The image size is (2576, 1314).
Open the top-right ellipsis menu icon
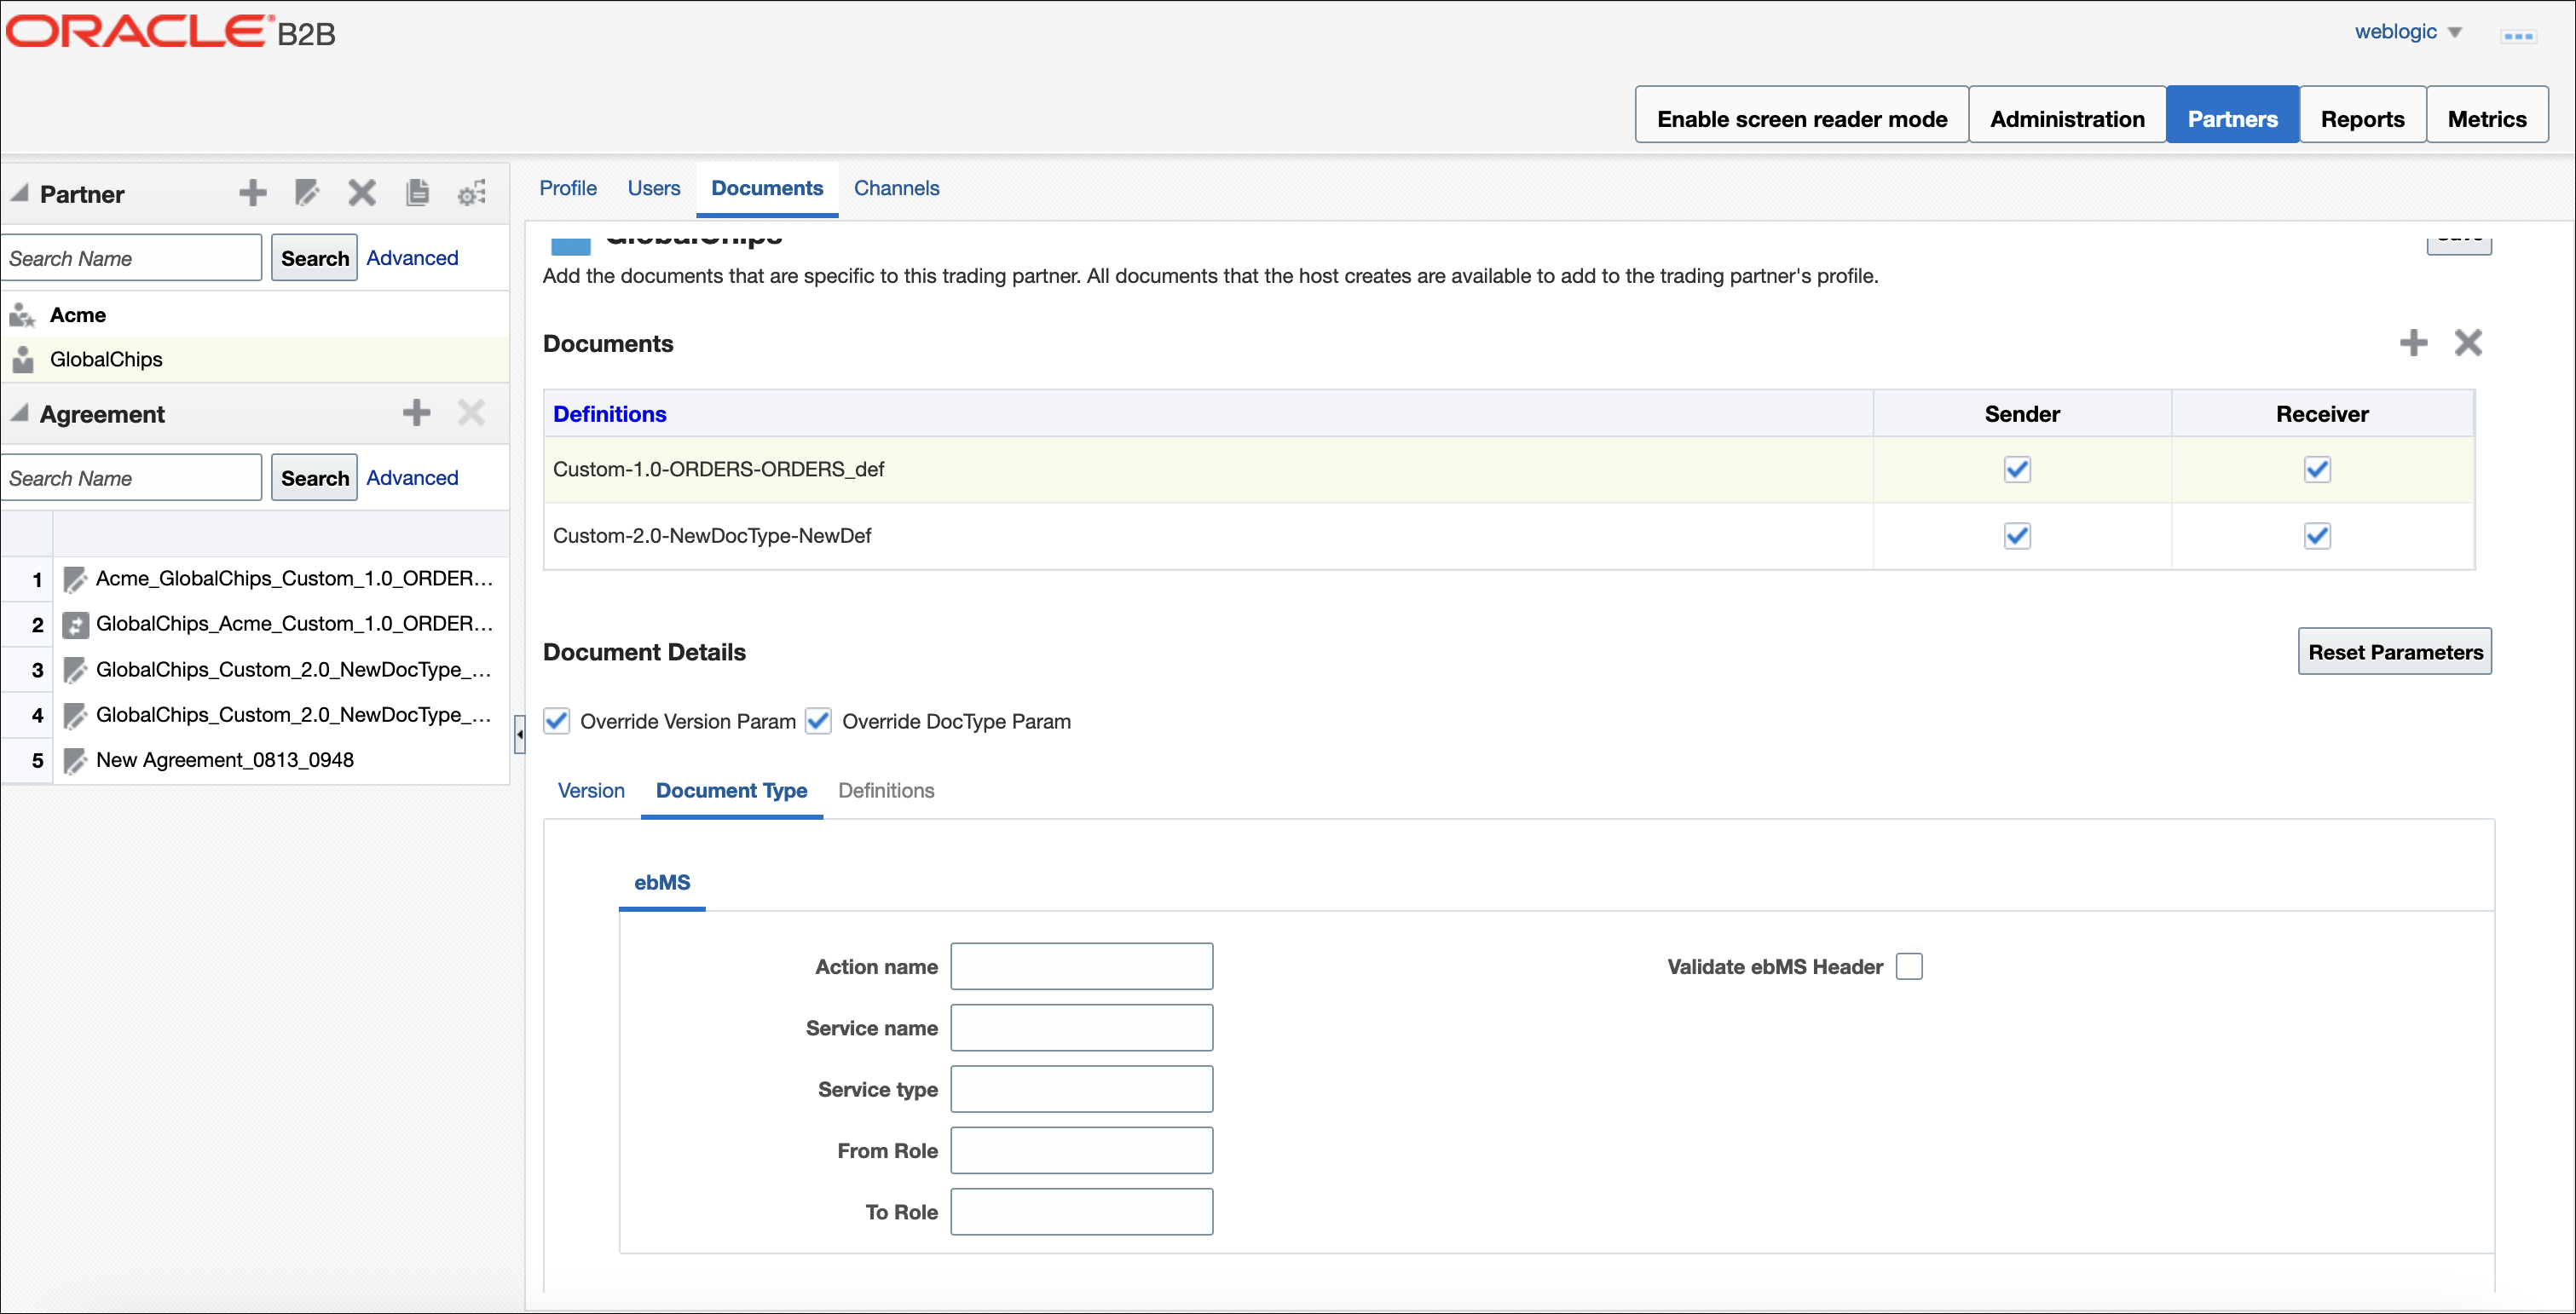coord(2518,35)
